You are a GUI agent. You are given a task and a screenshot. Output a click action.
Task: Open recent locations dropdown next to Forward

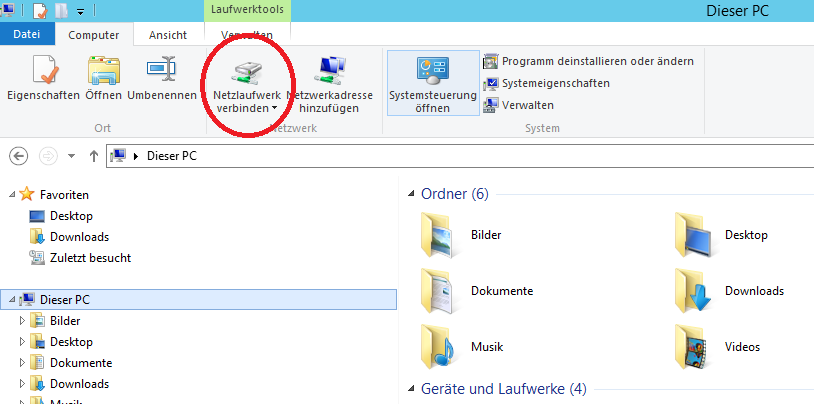coord(71,156)
